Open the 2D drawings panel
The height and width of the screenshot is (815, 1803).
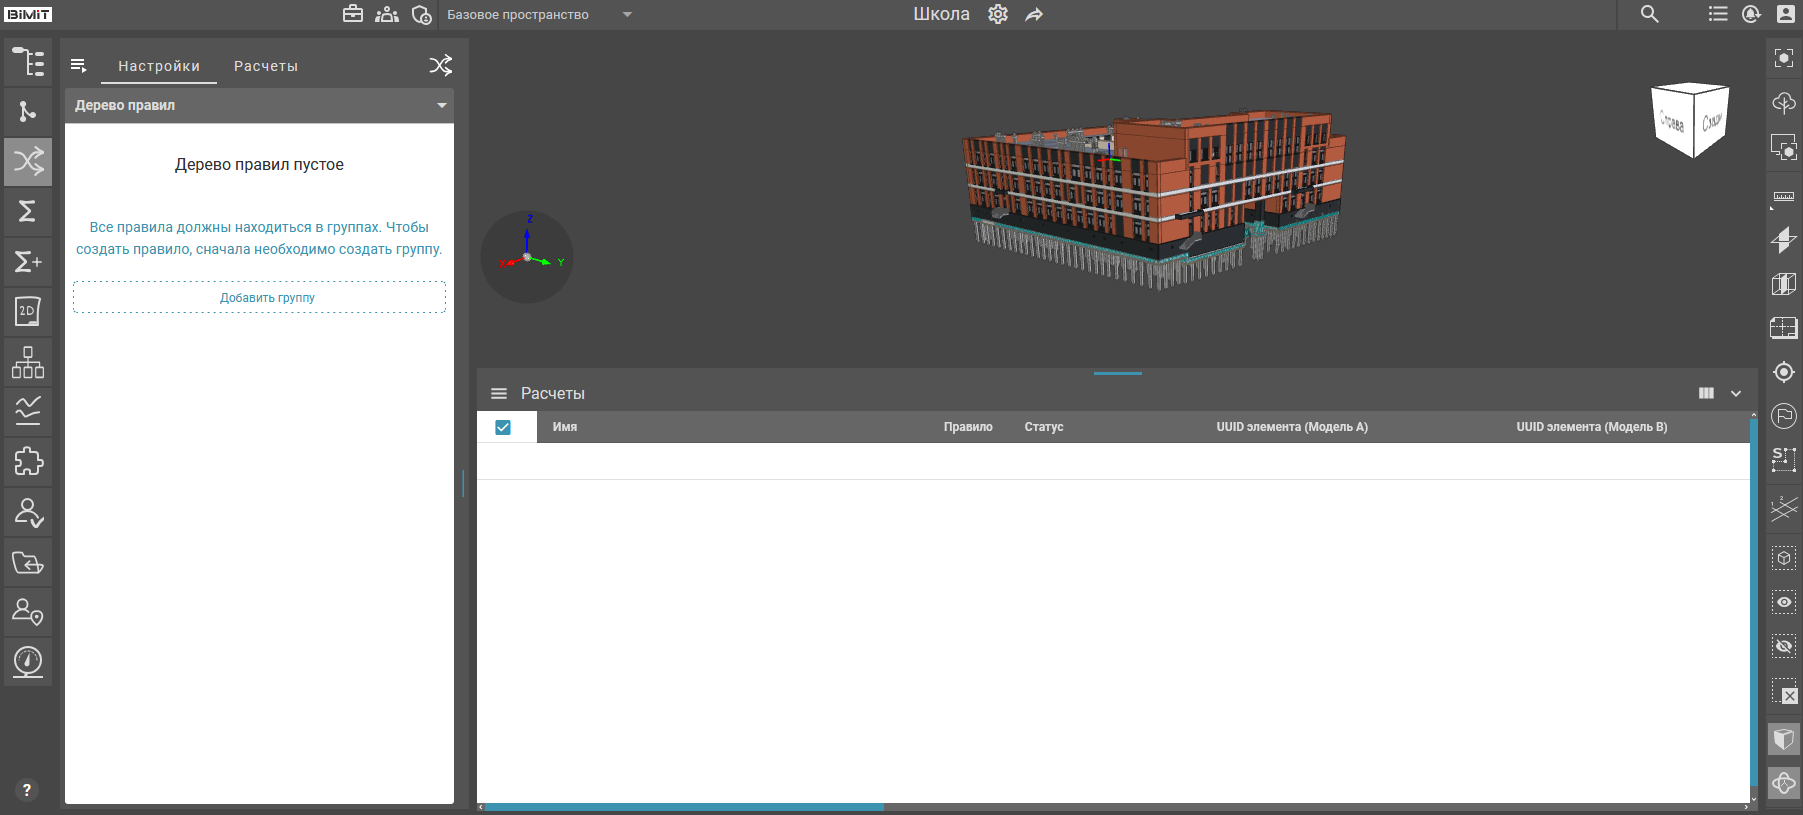pos(28,311)
